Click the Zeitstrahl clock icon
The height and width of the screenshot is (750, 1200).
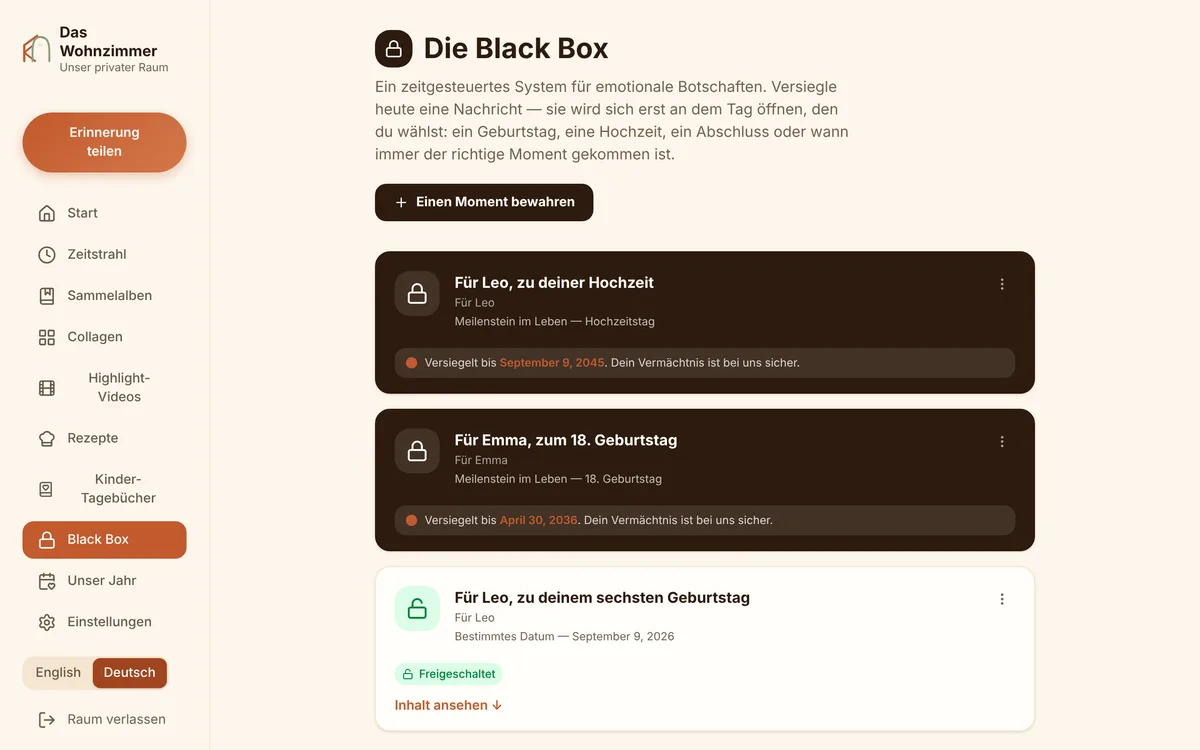click(47, 254)
